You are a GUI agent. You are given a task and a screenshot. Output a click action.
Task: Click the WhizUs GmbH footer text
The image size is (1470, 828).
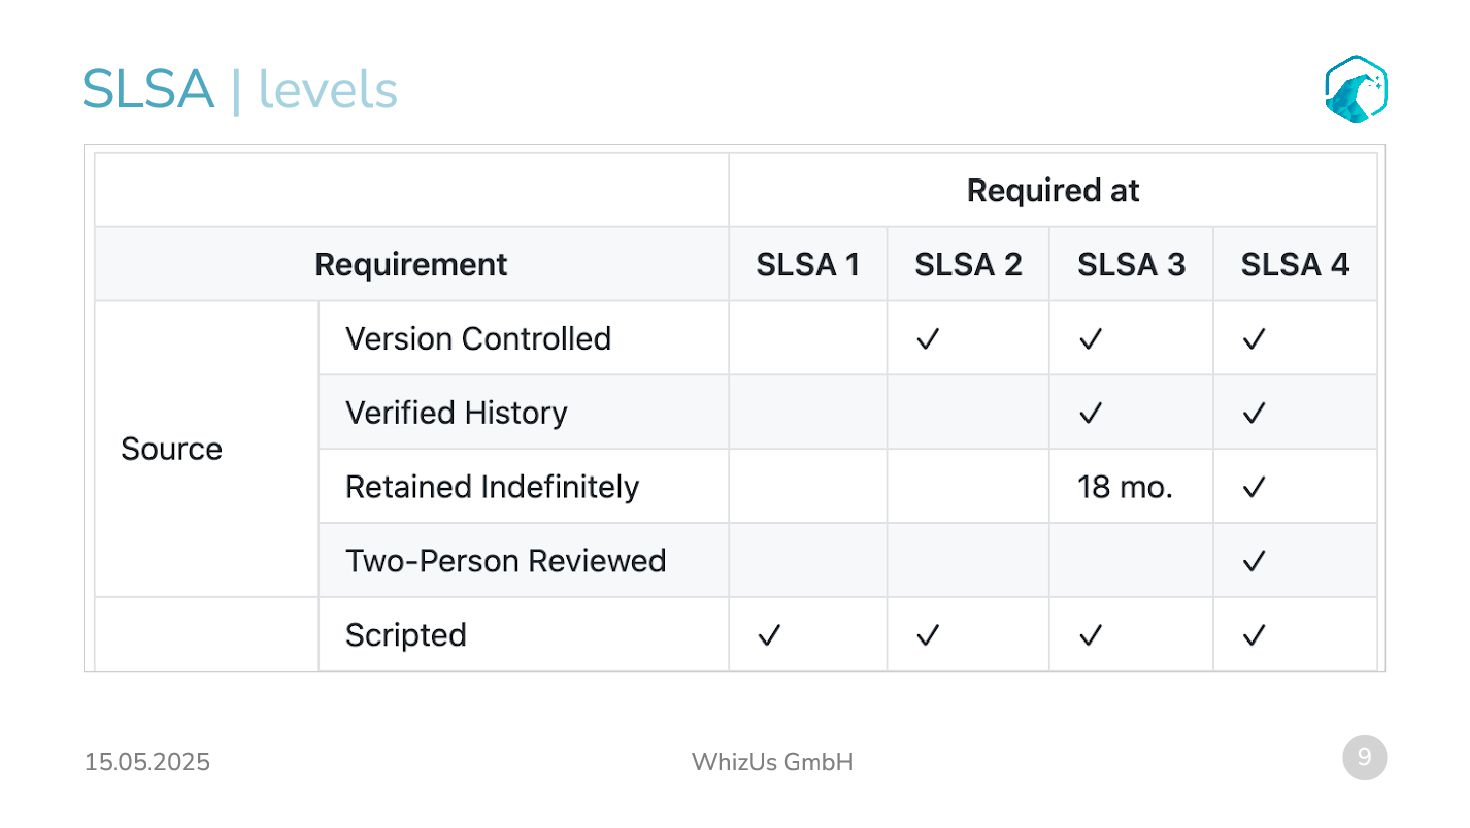tap(772, 762)
